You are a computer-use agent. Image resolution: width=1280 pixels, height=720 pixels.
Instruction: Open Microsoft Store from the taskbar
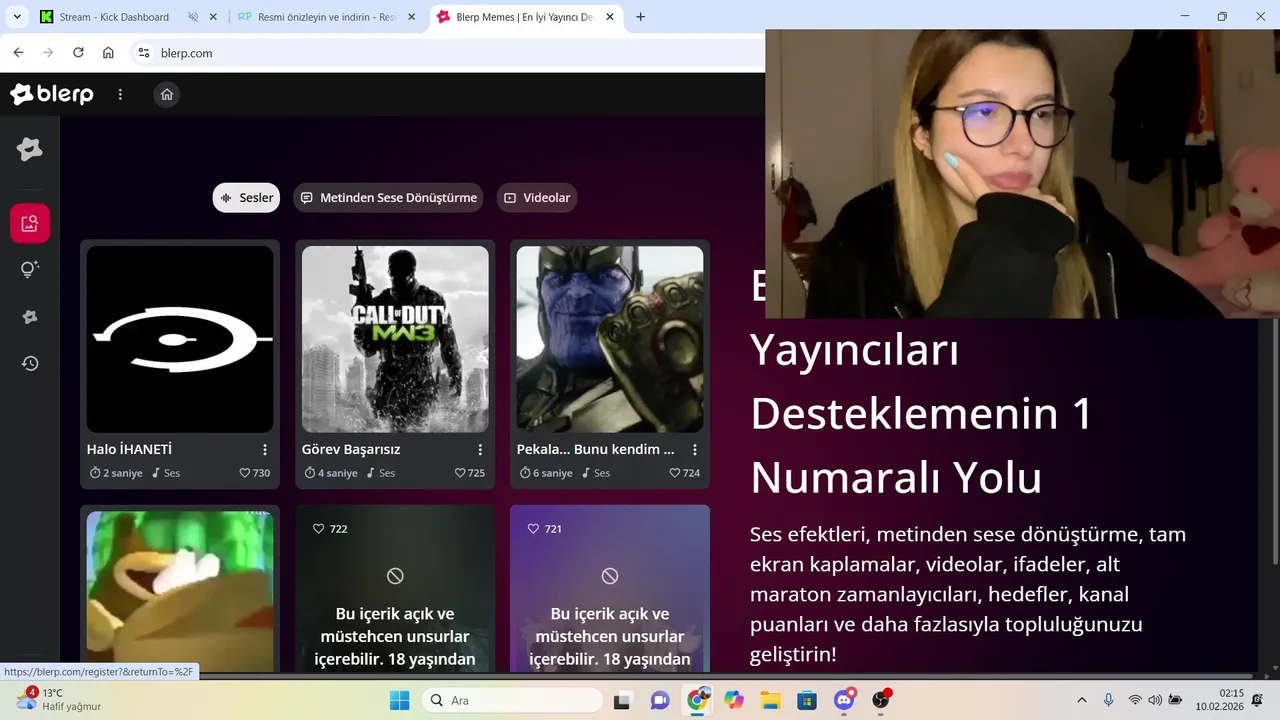(807, 700)
